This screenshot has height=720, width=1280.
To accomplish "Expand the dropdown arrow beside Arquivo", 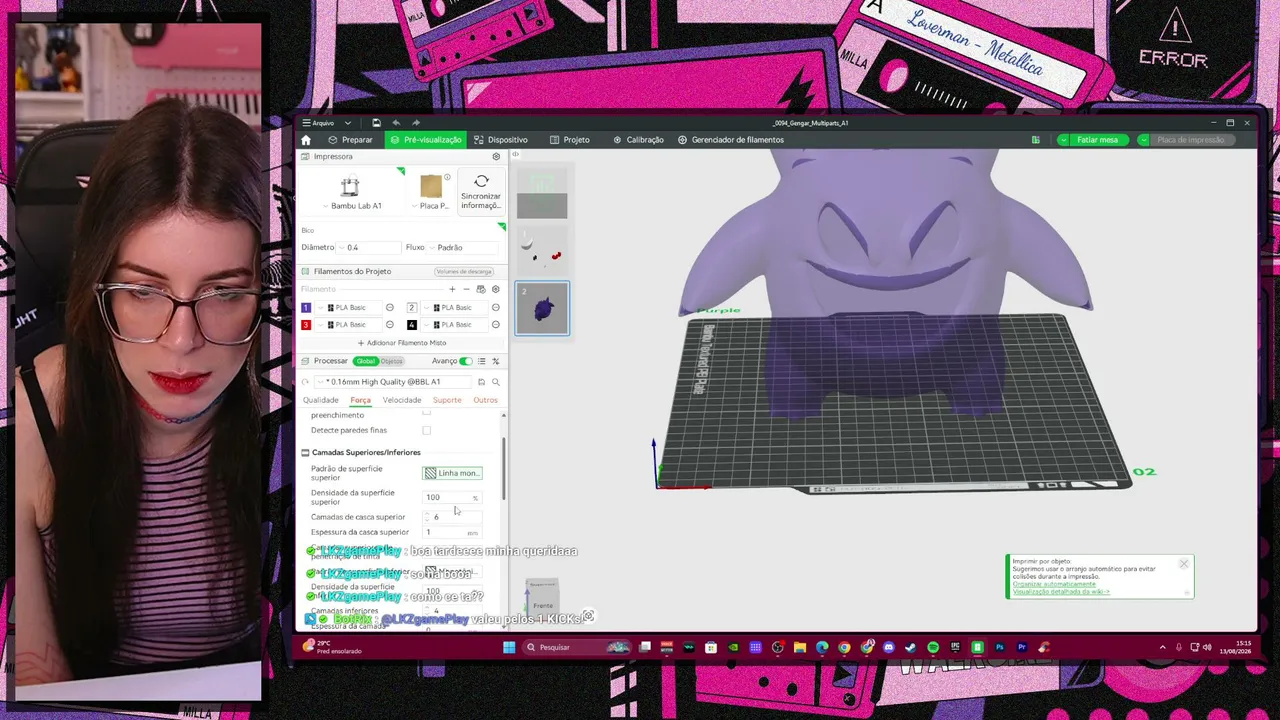I will point(348,123).
